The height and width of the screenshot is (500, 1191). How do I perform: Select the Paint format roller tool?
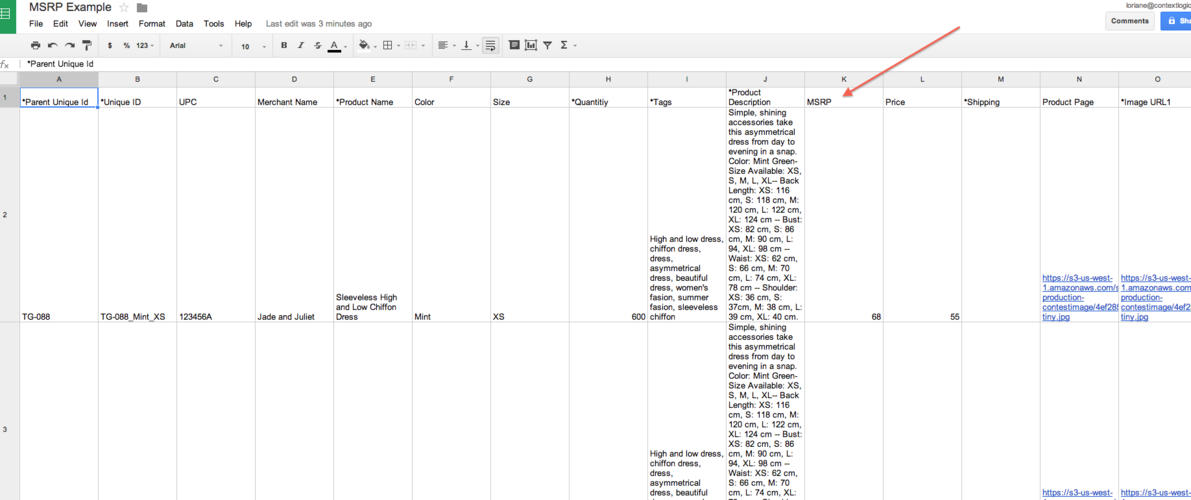click(87, 46)
